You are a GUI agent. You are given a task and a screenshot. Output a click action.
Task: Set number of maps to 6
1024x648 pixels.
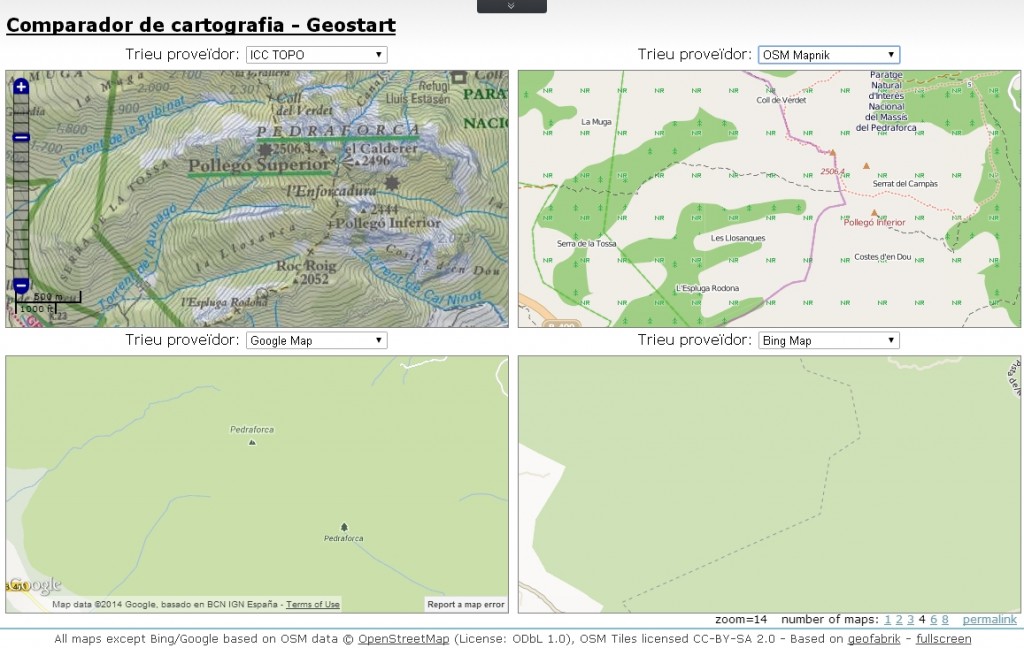coord(933,619)
